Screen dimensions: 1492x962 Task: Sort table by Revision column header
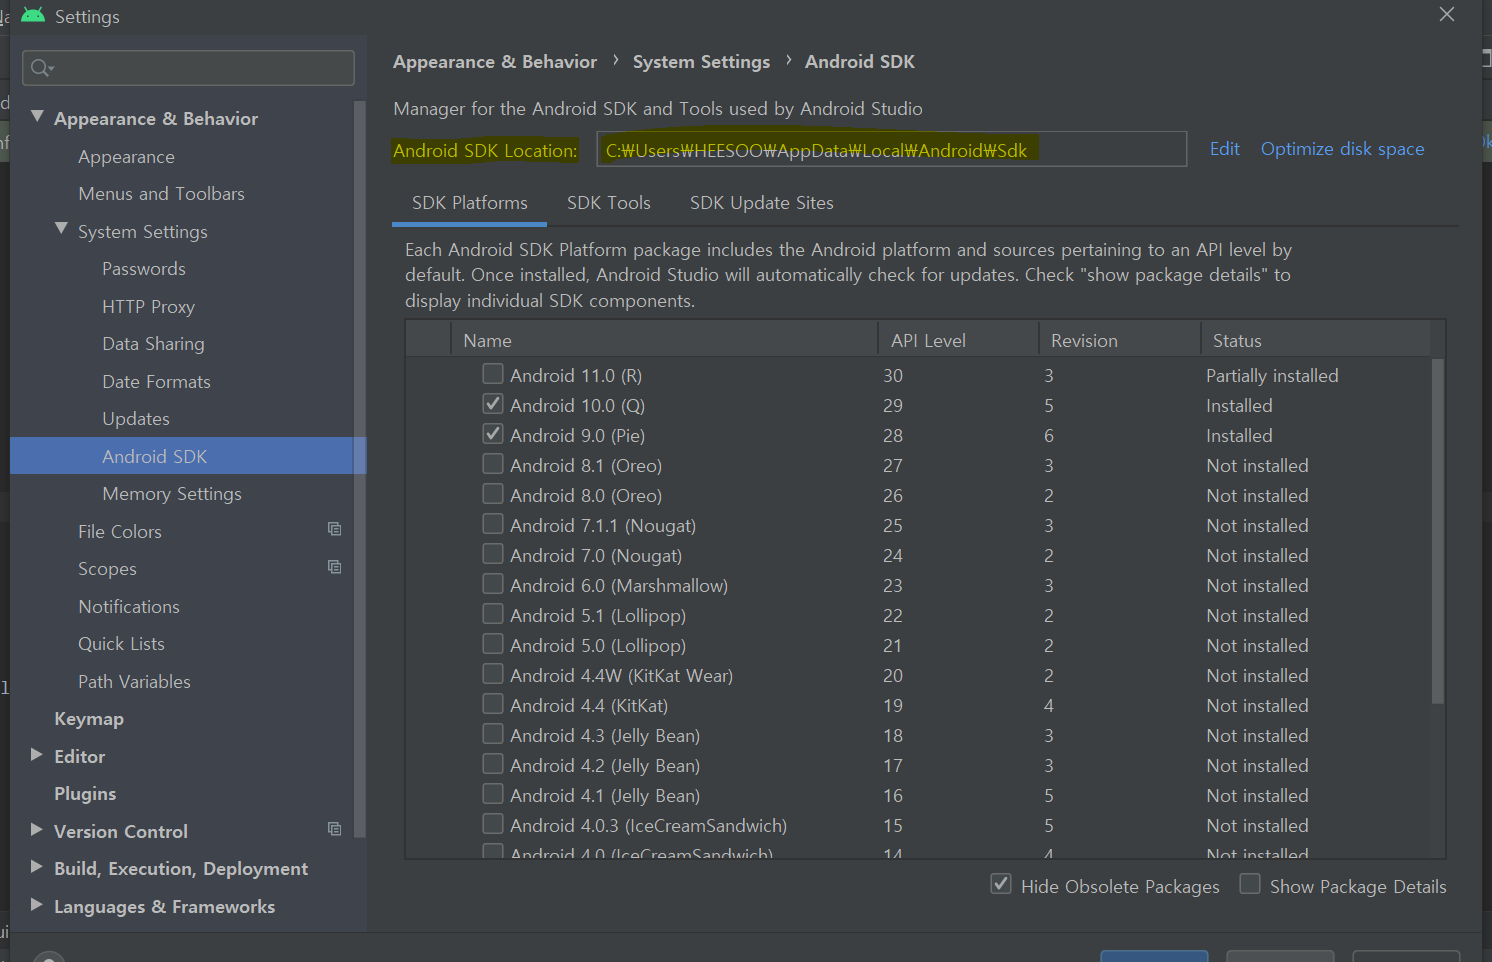[x=1119, y=340]
